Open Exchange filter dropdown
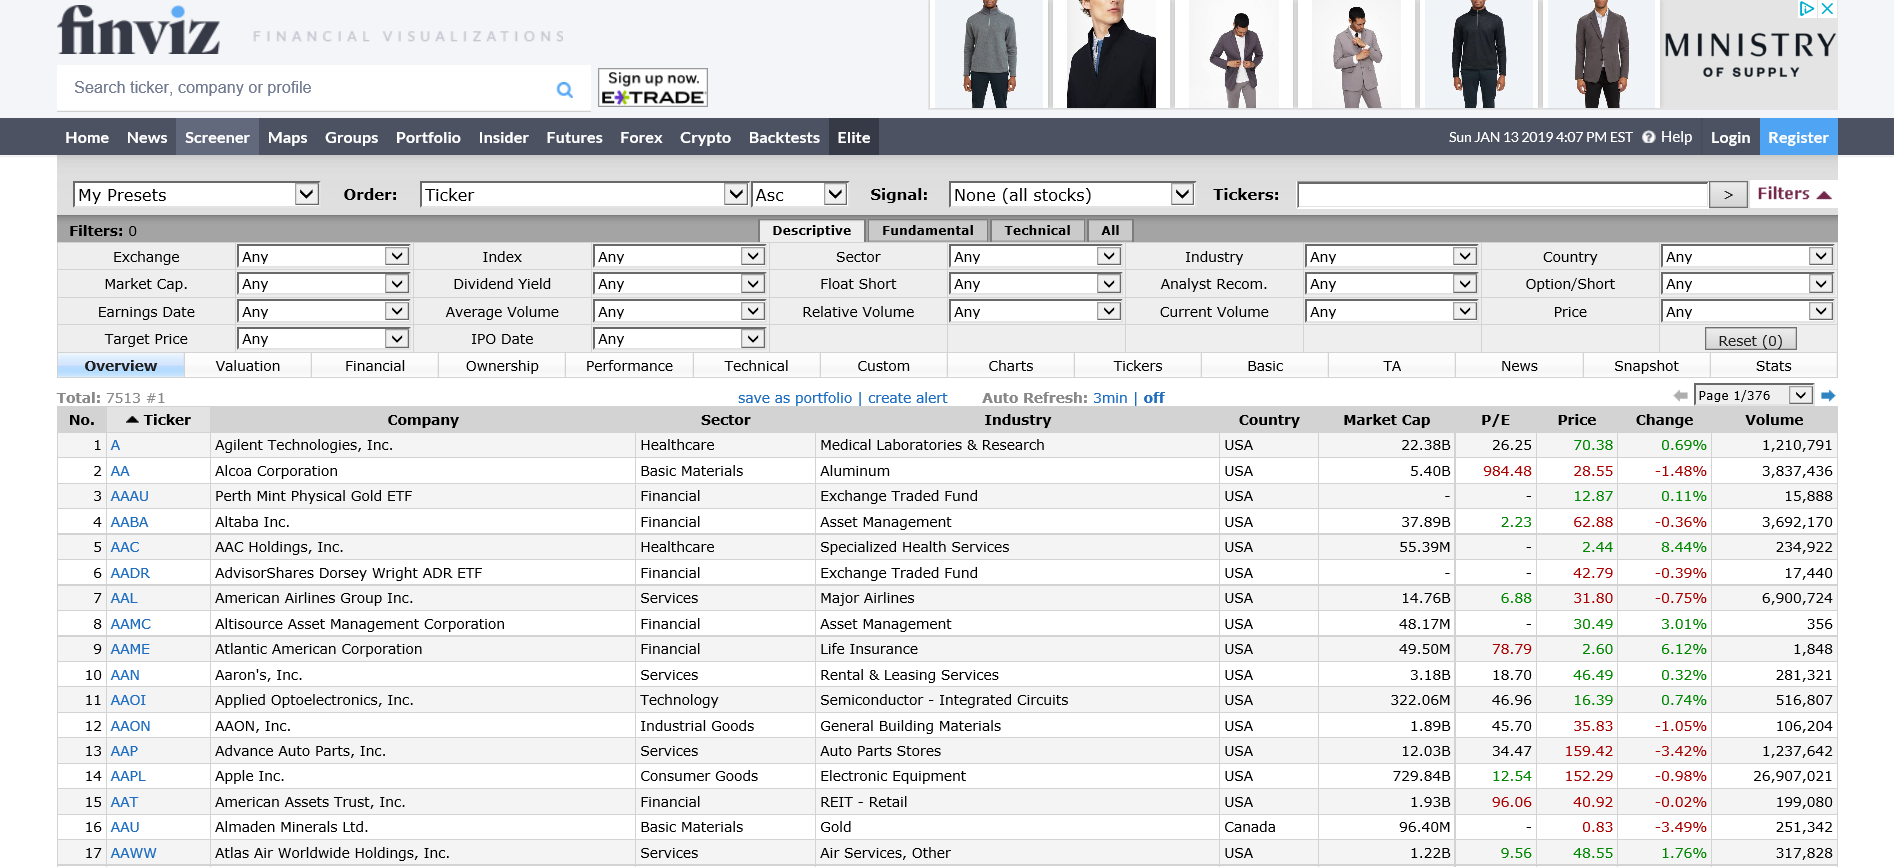 [323, 256]
